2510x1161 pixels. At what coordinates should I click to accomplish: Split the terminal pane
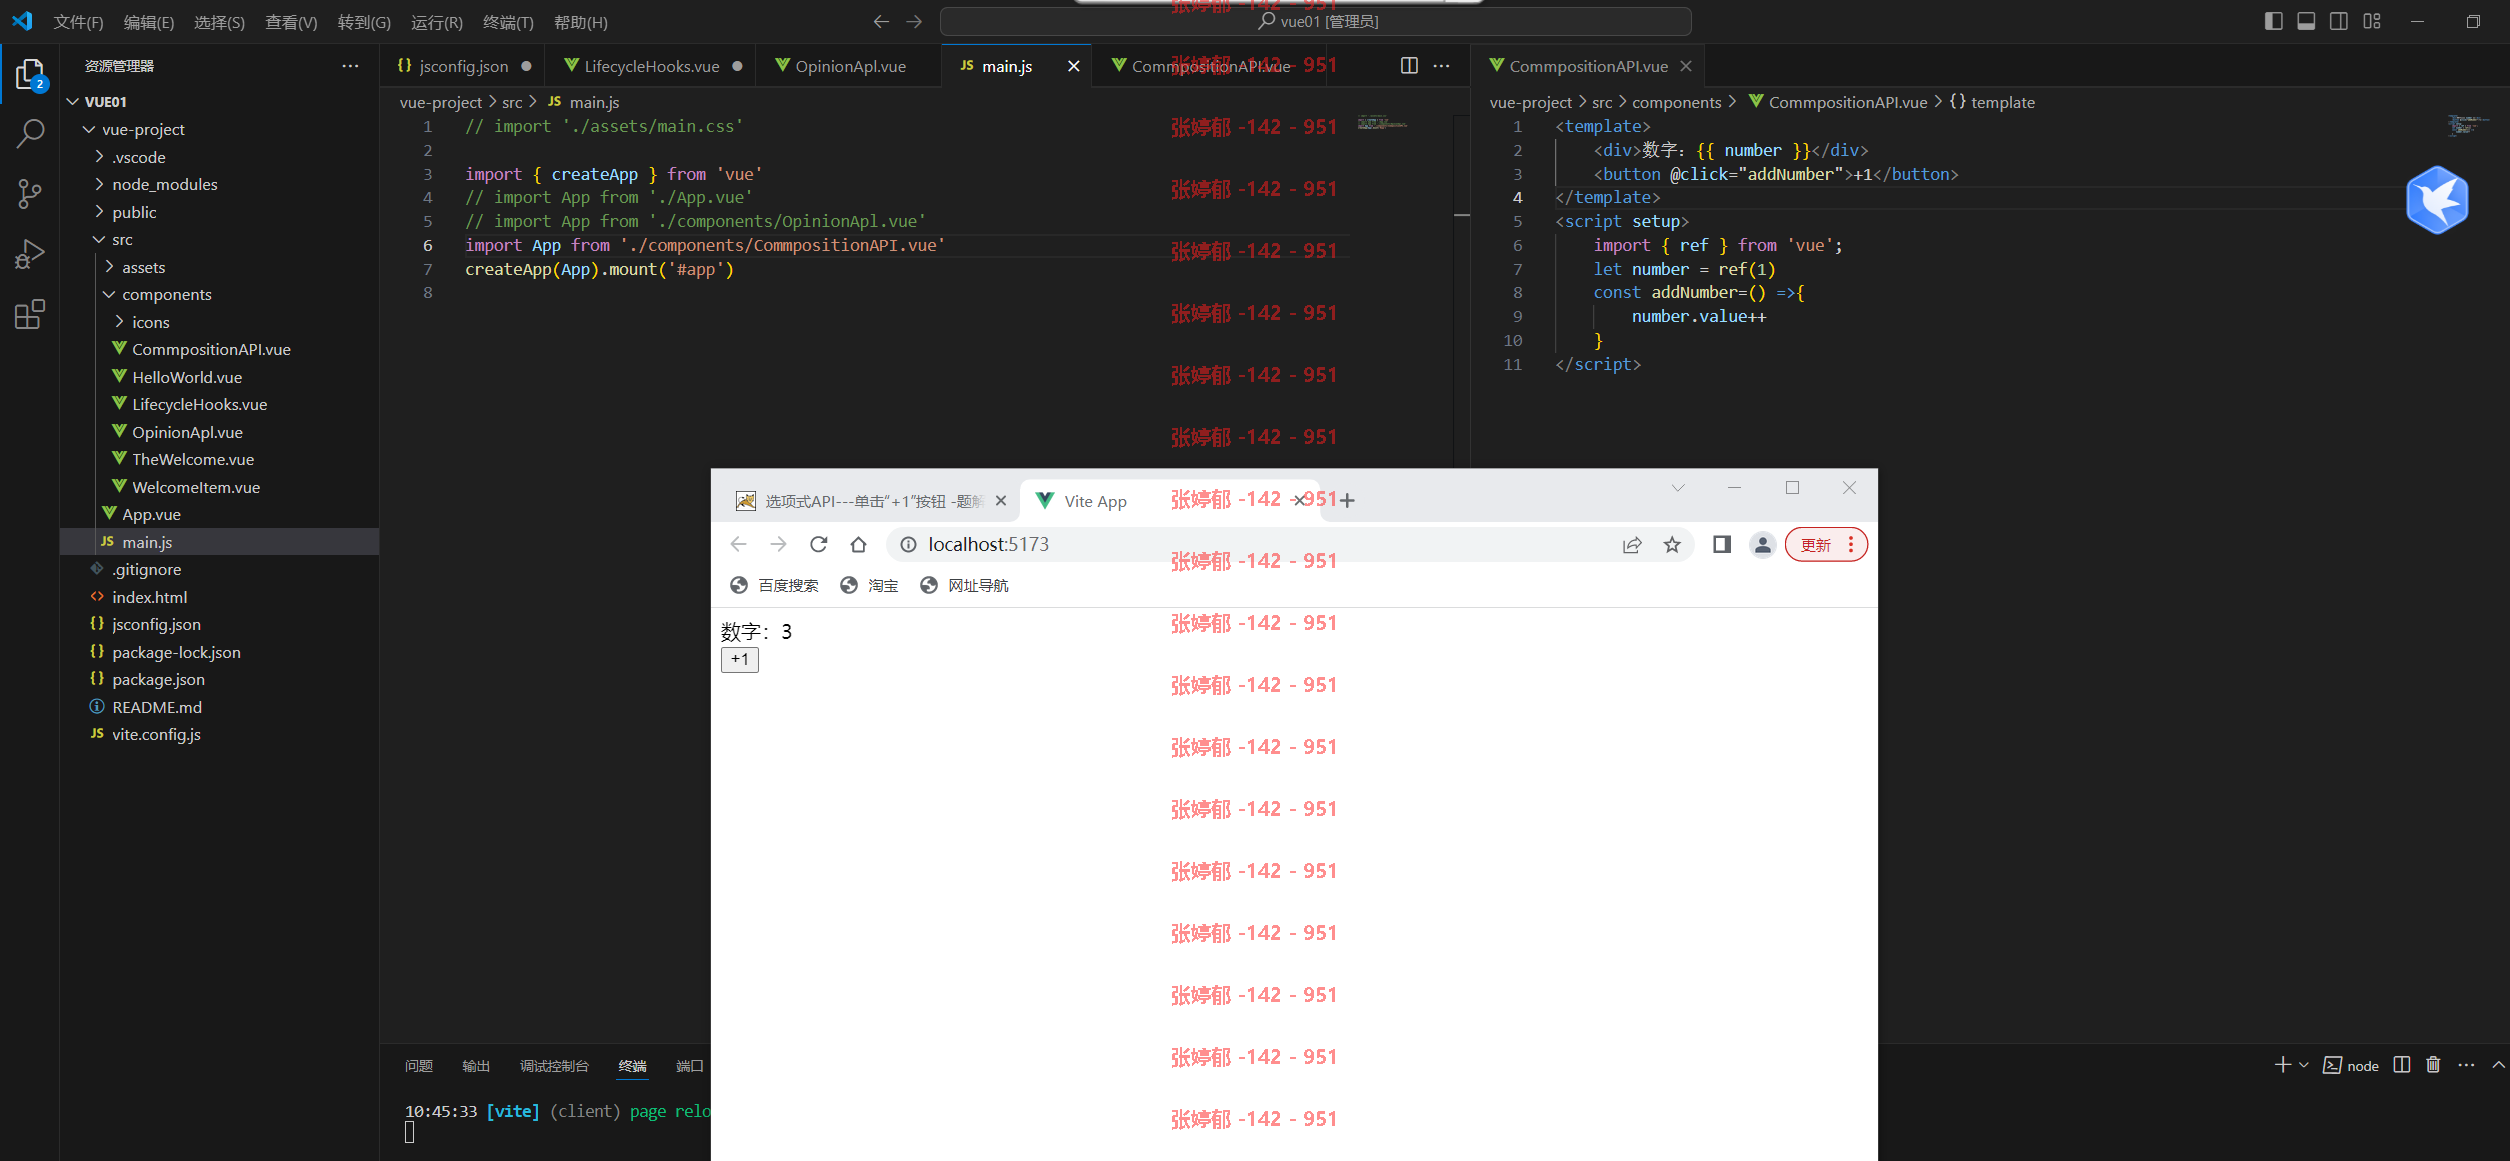[2402, 1065]
